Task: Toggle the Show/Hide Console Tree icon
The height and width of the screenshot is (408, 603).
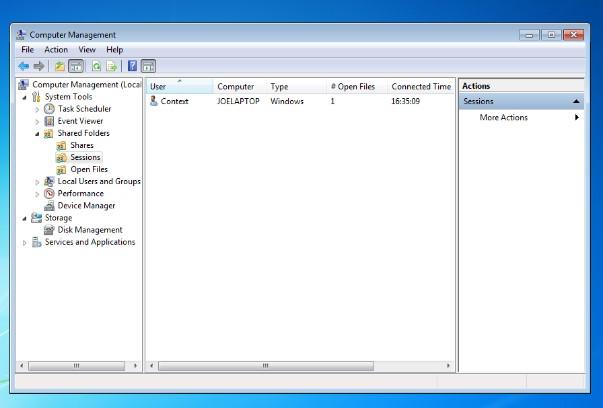Action: 76,66
